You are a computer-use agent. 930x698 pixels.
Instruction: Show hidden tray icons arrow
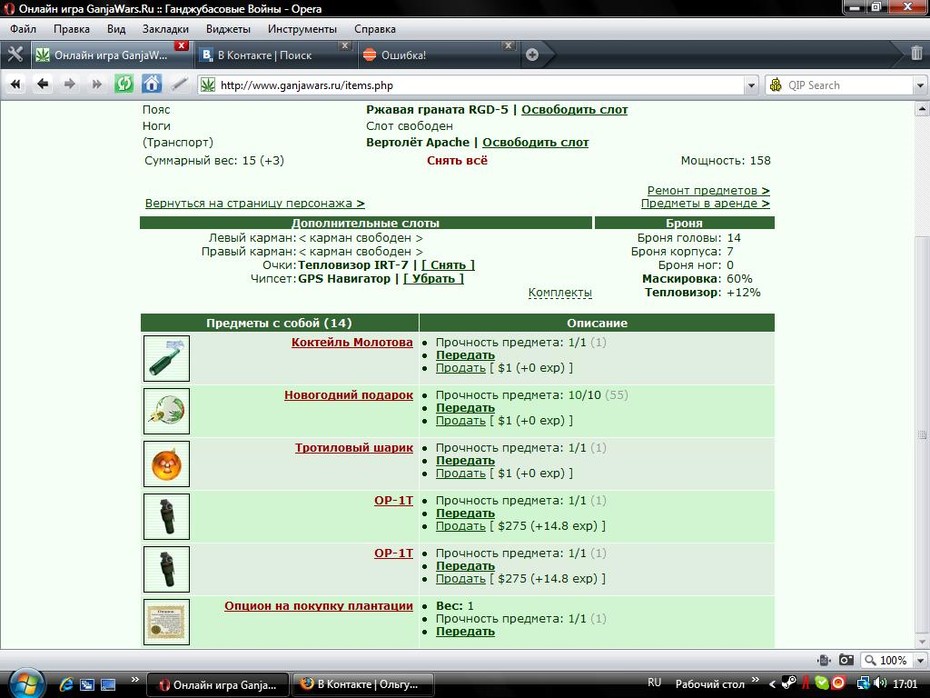coord(772,684)
